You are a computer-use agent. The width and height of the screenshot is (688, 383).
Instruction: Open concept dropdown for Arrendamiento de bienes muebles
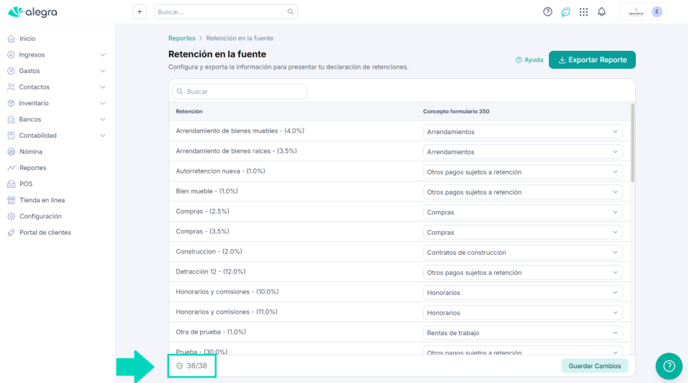point(523,132)
